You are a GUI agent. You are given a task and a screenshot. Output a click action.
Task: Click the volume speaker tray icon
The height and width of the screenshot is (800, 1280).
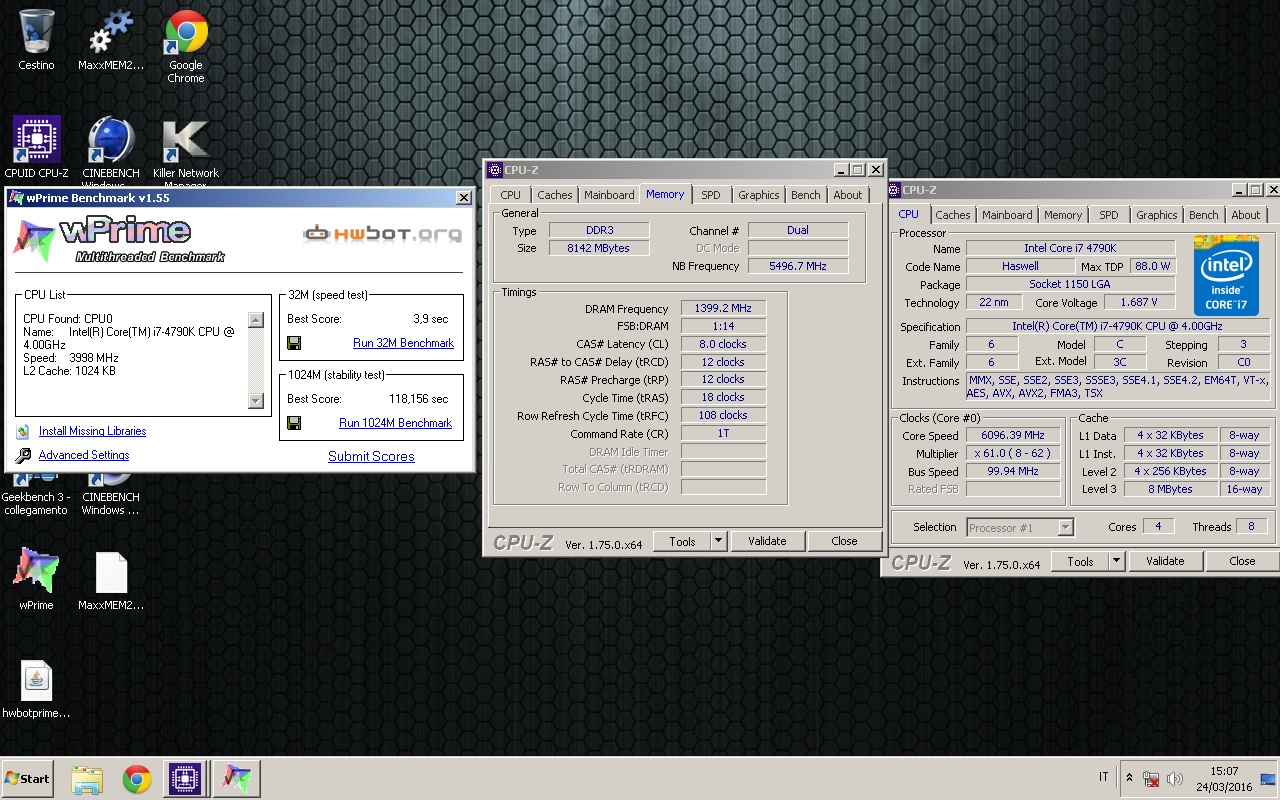[1175, 779]
